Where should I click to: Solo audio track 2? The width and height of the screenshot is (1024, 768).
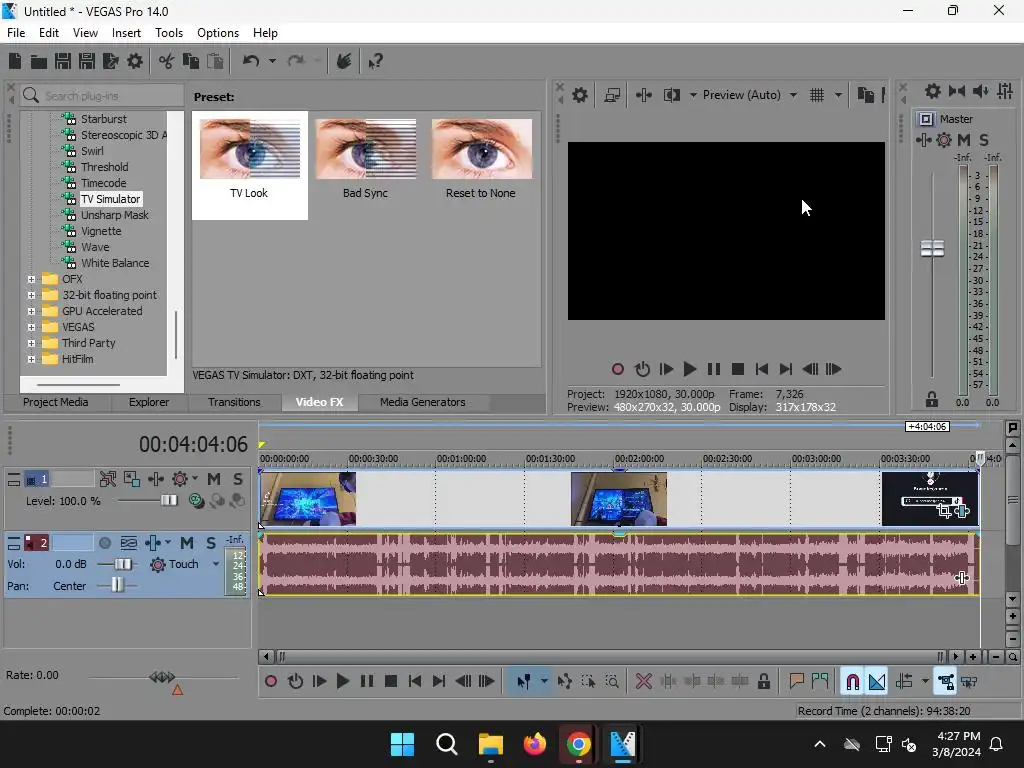click(x=211, y=543)
